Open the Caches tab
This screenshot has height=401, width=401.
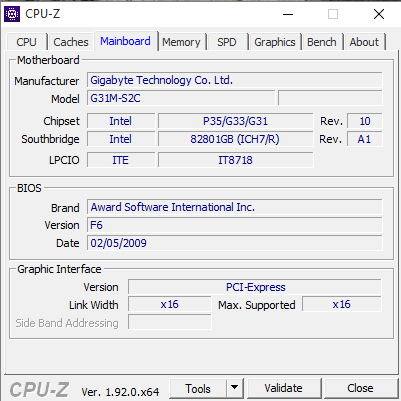(x=71, y=42)
